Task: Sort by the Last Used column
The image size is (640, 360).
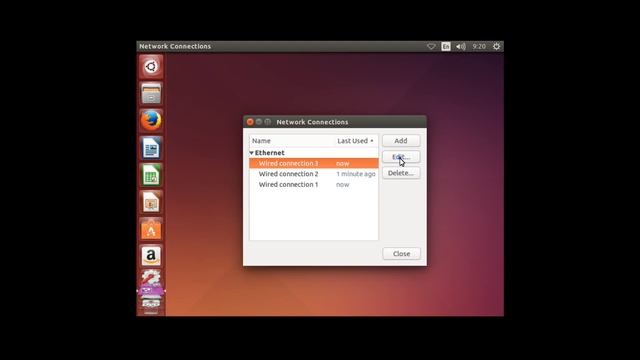Action: pyautogui.click(x=355, y=141)
